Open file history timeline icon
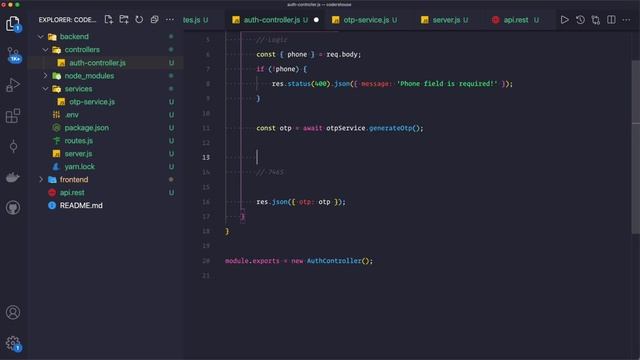Viewport: 640px width, 360px height. point(580,20)
